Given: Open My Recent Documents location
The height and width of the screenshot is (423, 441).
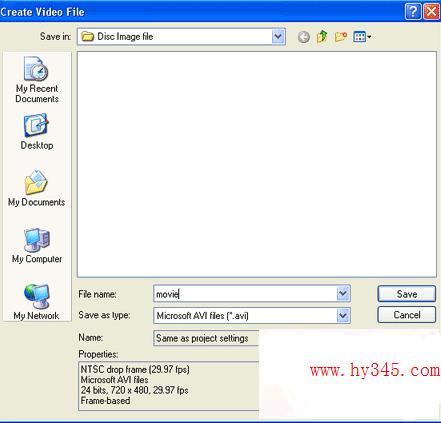Looking at the screenshot, I should pos(37,80).
